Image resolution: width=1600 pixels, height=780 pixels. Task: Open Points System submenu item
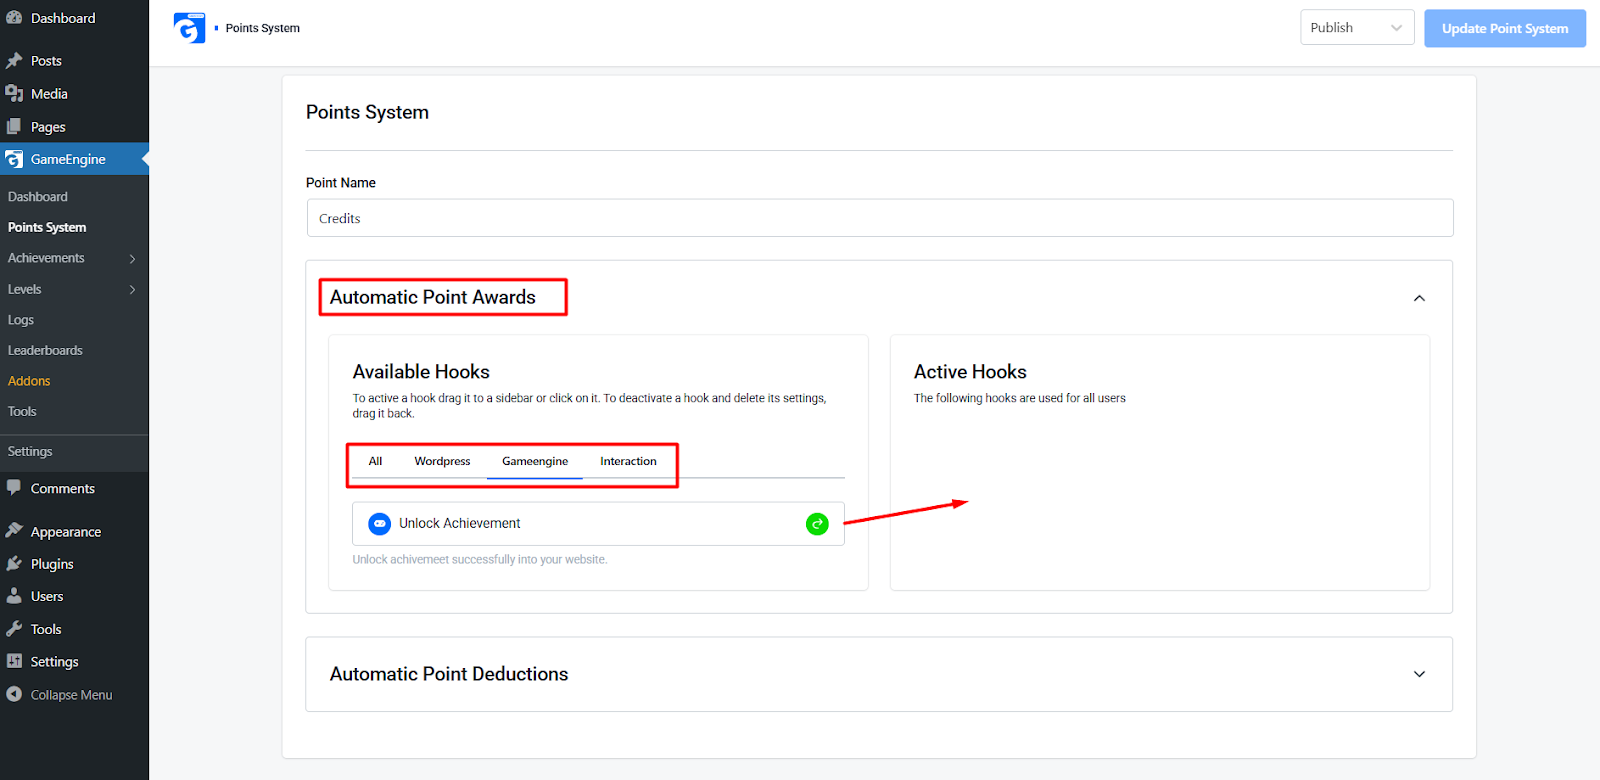pos(47,227)
